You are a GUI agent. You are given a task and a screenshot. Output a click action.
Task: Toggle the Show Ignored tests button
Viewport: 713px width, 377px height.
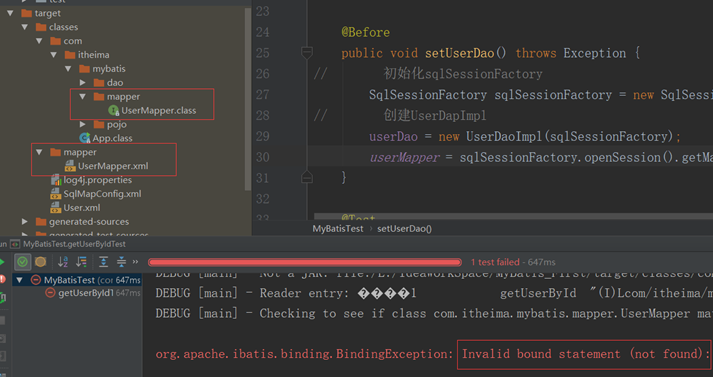pyautogui.click(x=40, y=261)
